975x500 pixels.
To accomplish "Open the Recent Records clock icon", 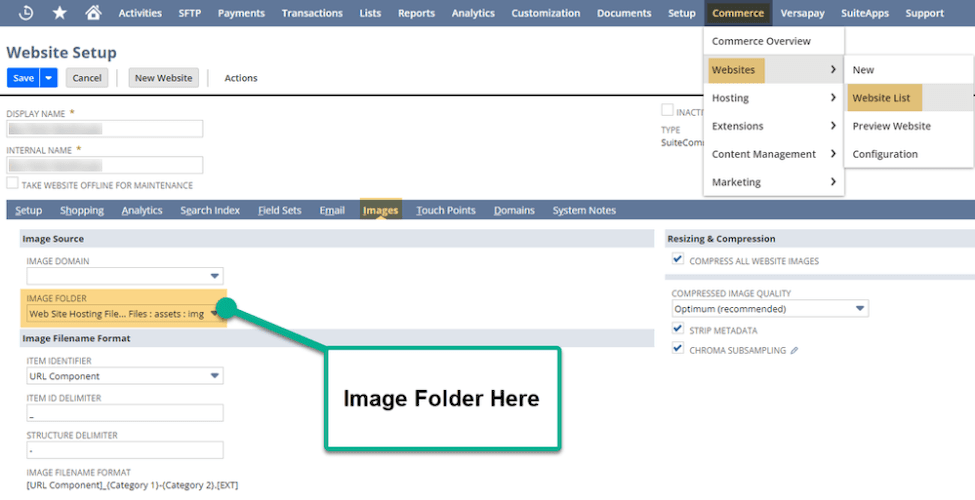I will click(x=26, y=12).
